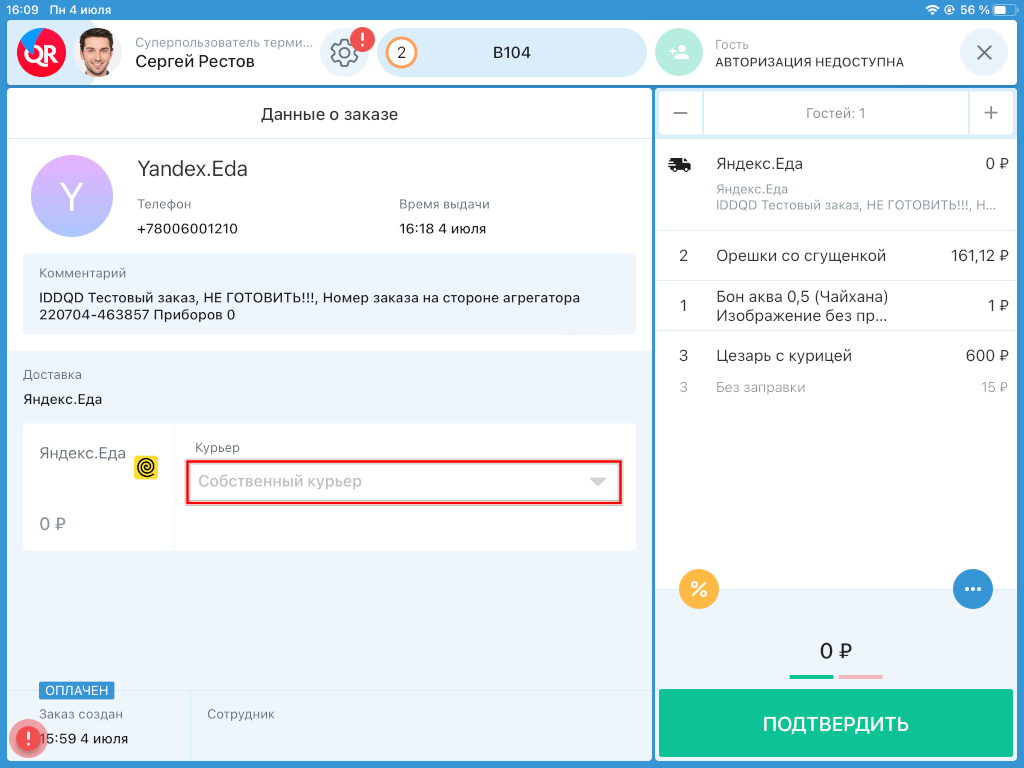Select the Yandex.Eda customer name
The height and width of the screenshot is (768, 1024).
point(192,169)
